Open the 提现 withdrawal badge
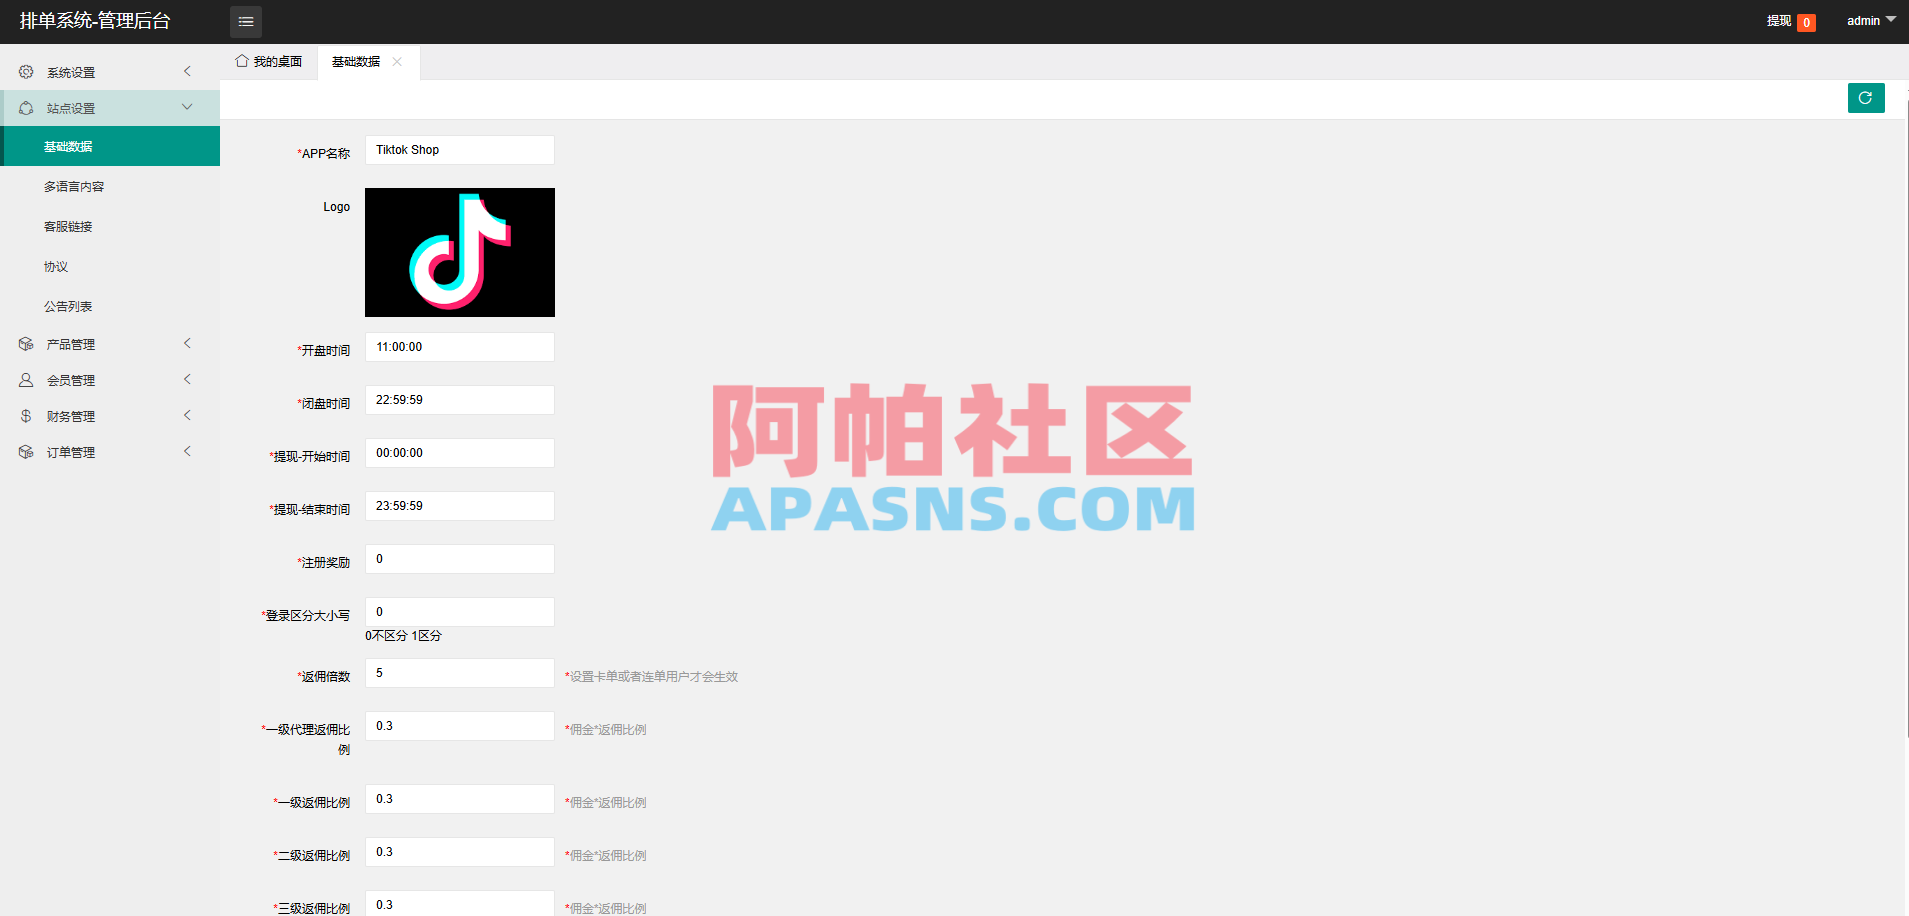Screen dimensions: 1909x916 click(1807, 21)
